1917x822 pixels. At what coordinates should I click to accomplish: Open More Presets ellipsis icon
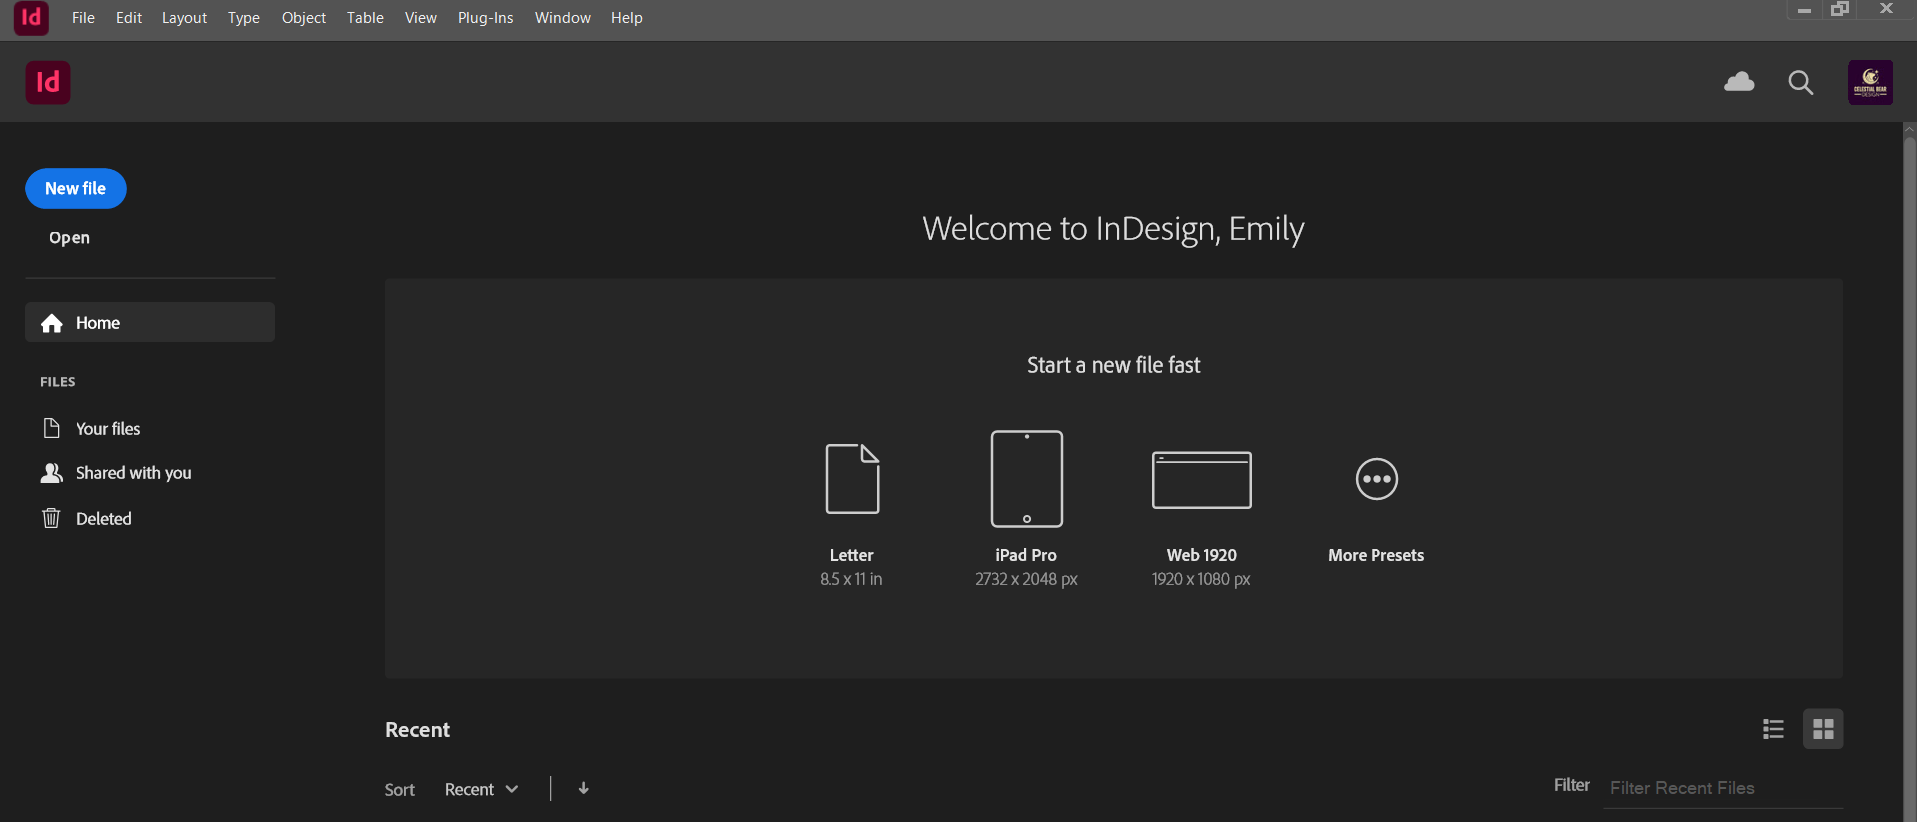point(1376,479)
